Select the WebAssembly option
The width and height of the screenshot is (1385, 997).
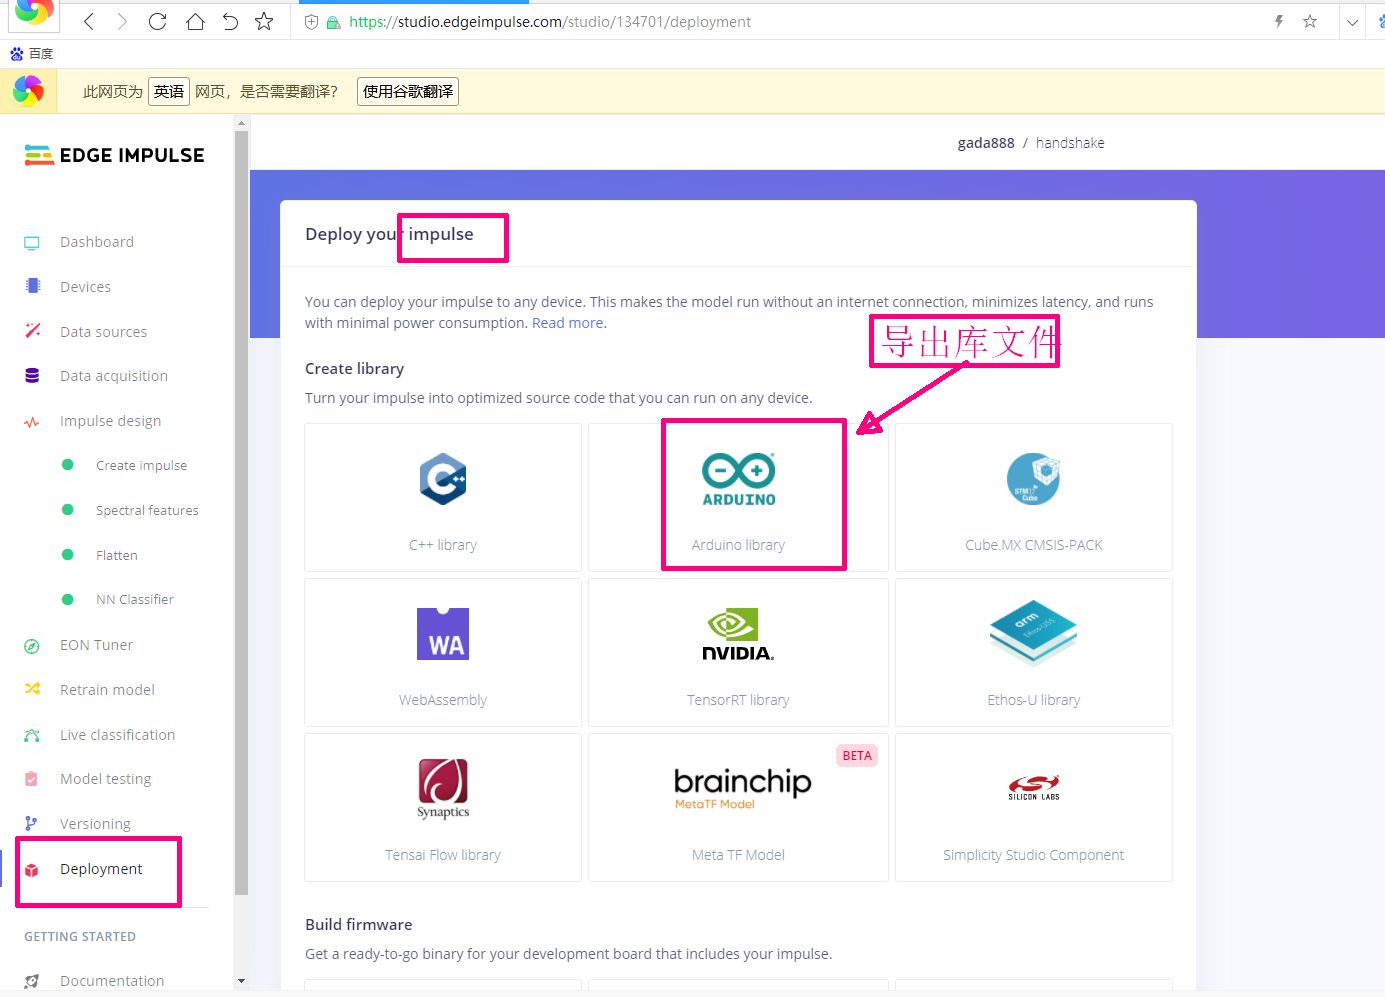coord(443,652)
